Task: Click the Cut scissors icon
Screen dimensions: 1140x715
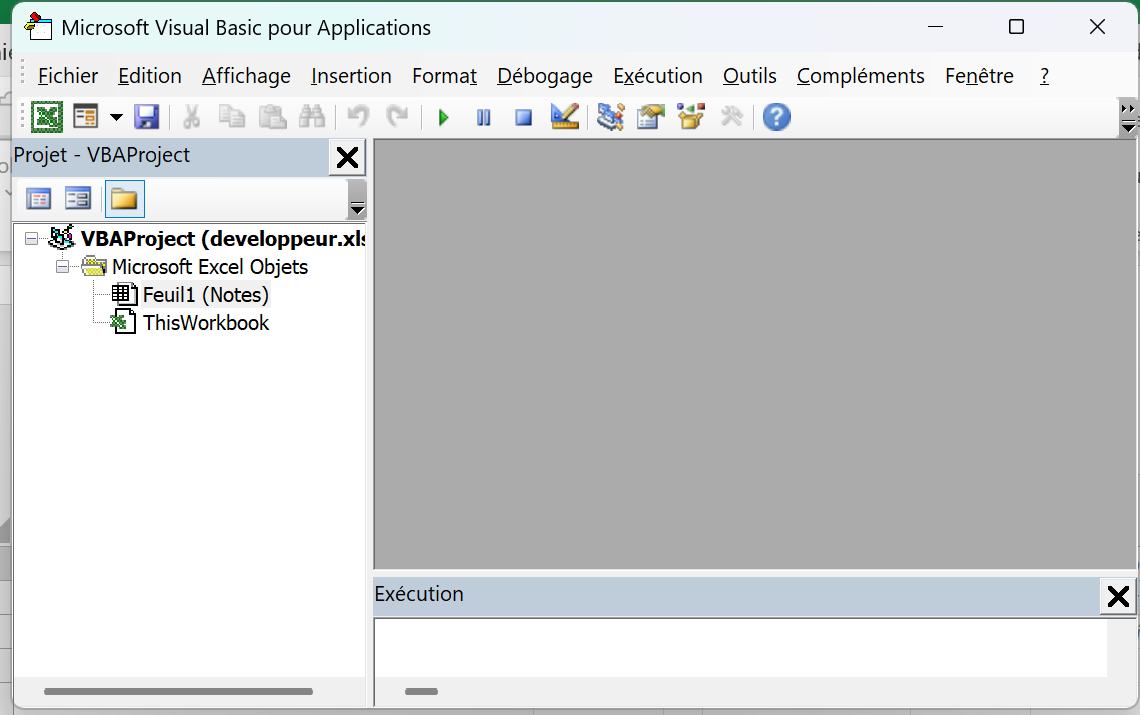Action: [192, 116]
